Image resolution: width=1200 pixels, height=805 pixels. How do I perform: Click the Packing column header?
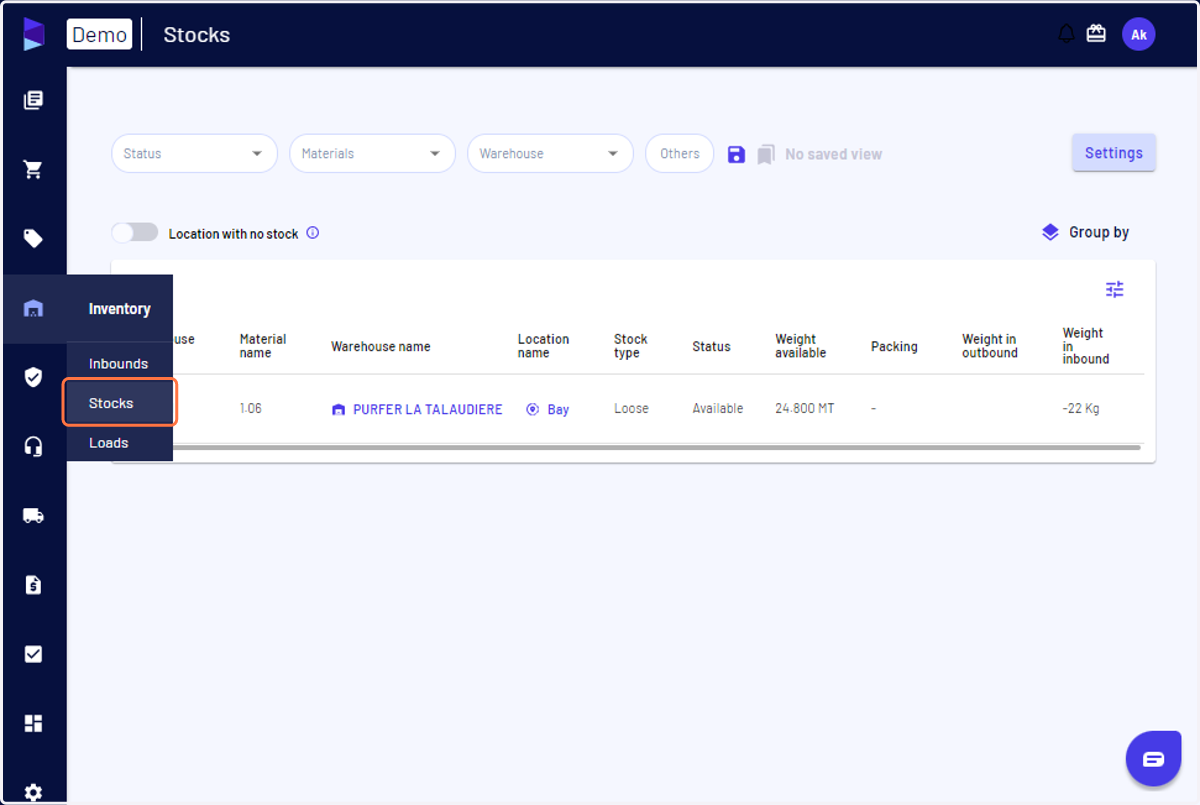(x=894, y=347)
